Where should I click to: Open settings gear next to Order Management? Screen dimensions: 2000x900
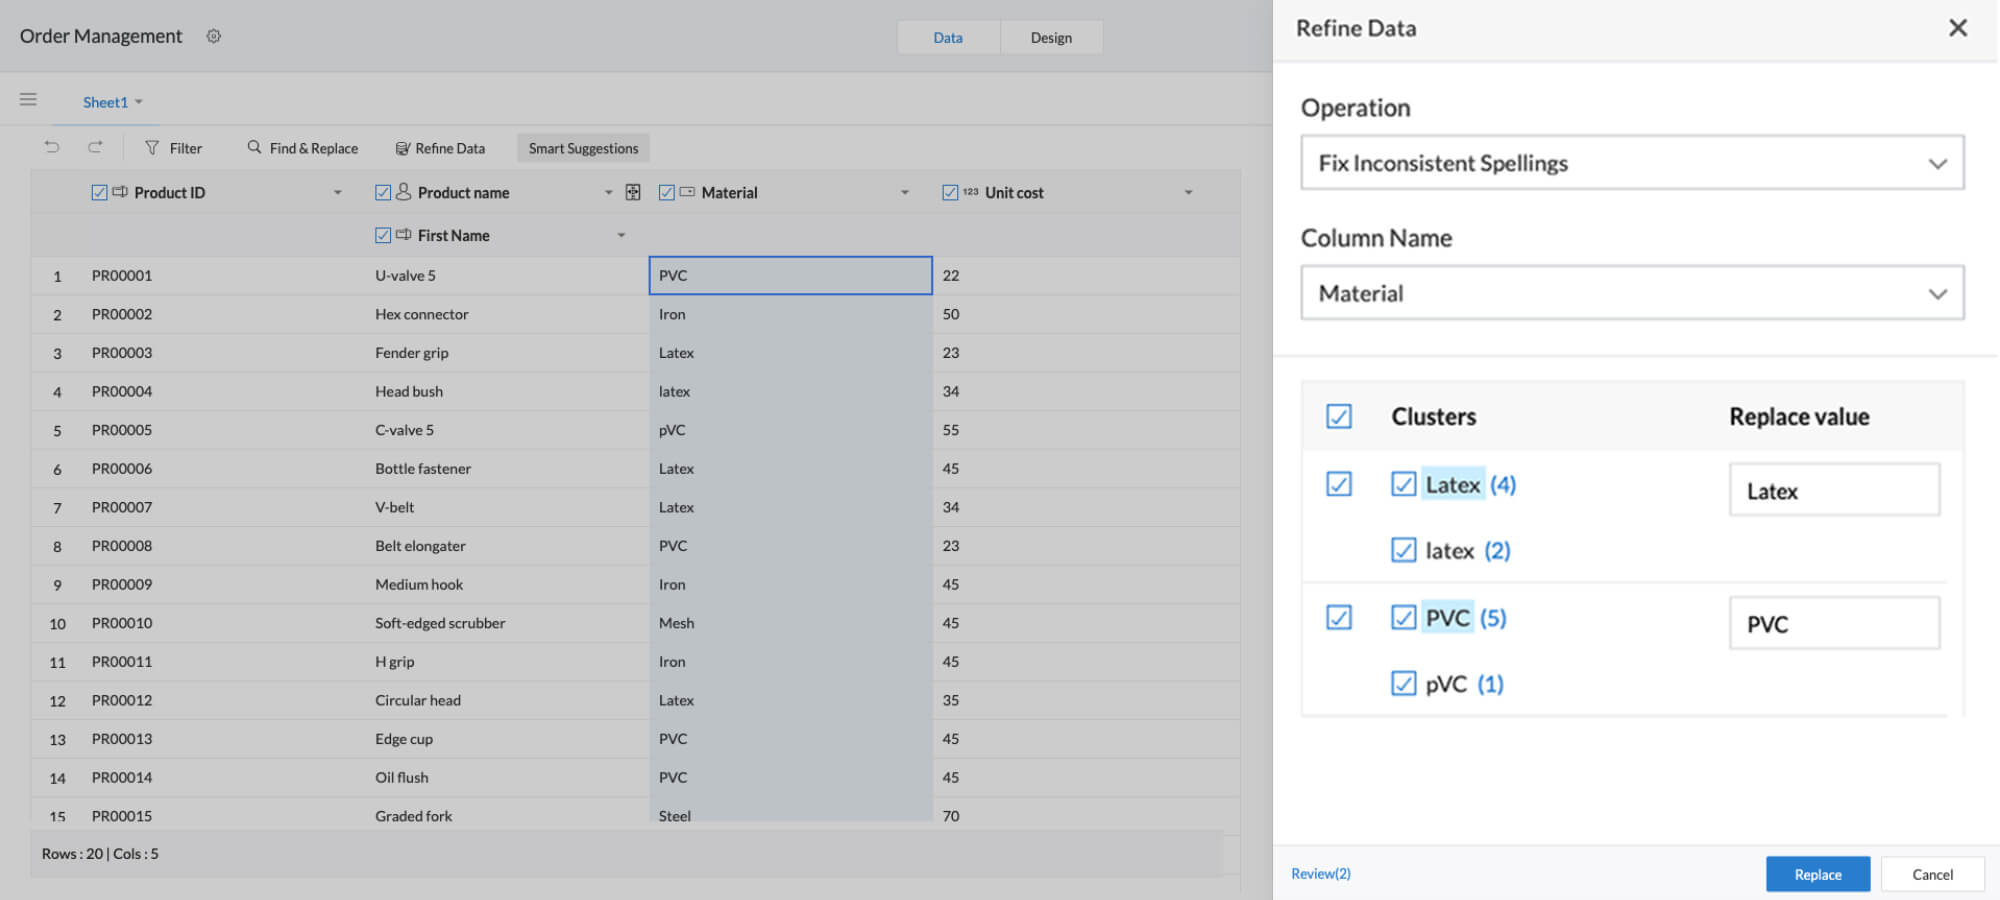pos(213,36)
